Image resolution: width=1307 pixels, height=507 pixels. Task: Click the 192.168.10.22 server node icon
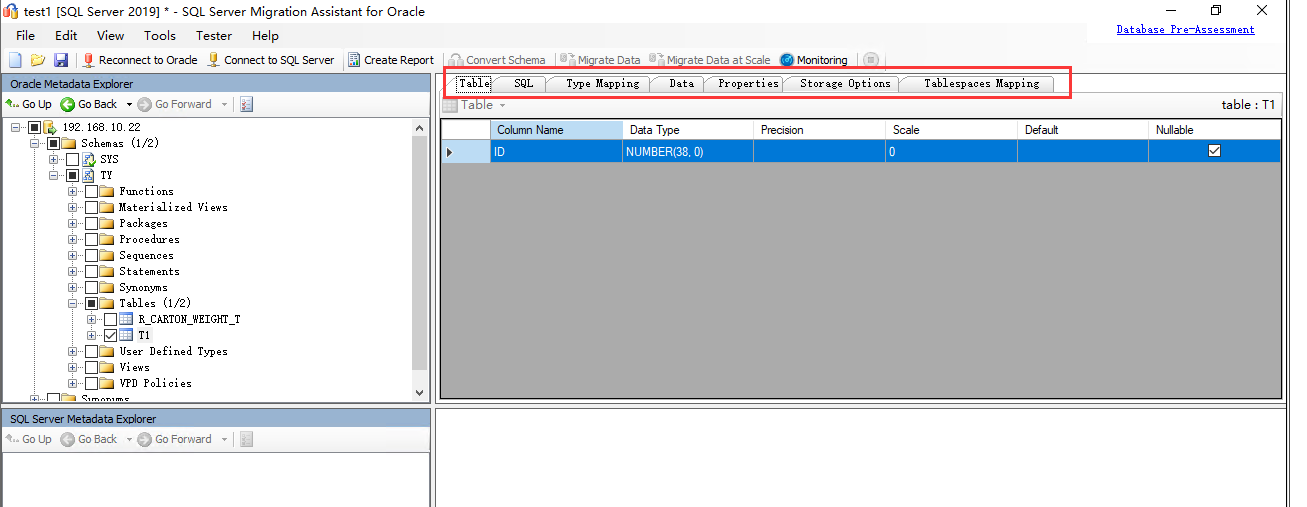tap(50, 127)
